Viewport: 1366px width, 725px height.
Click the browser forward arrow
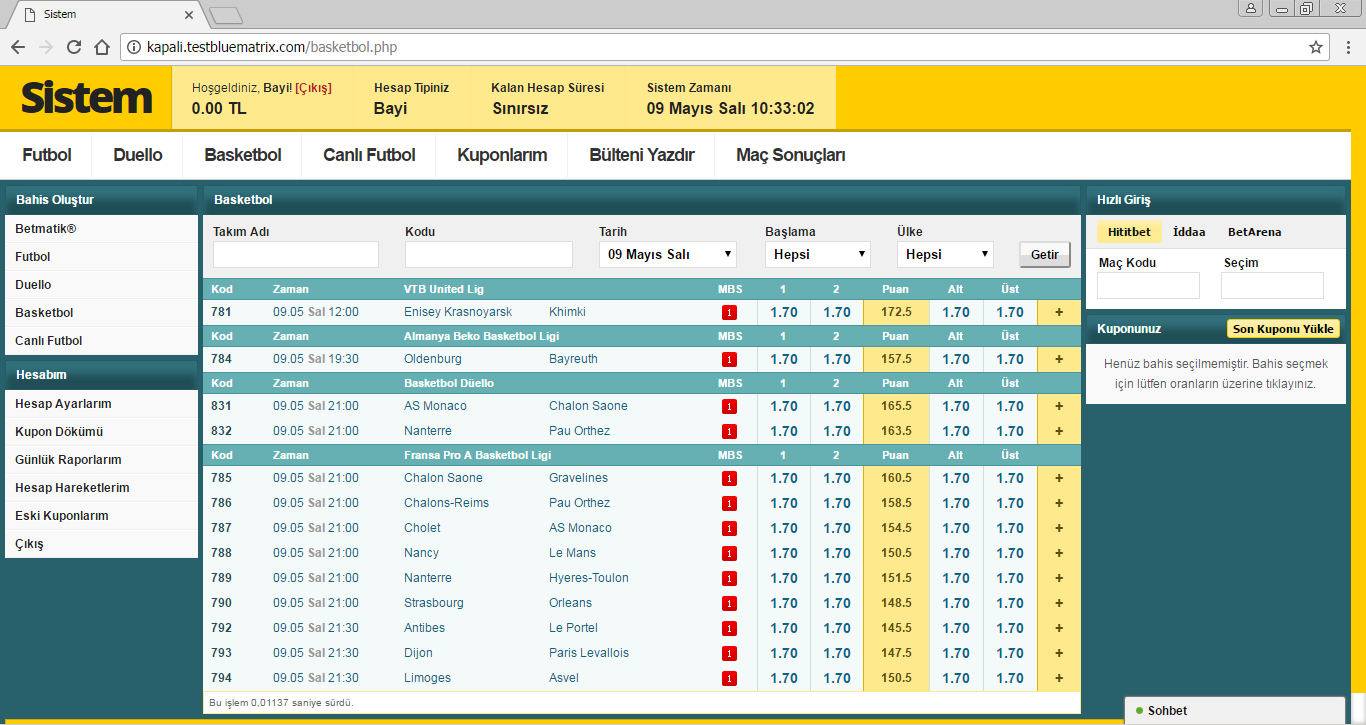click(45, 47)
